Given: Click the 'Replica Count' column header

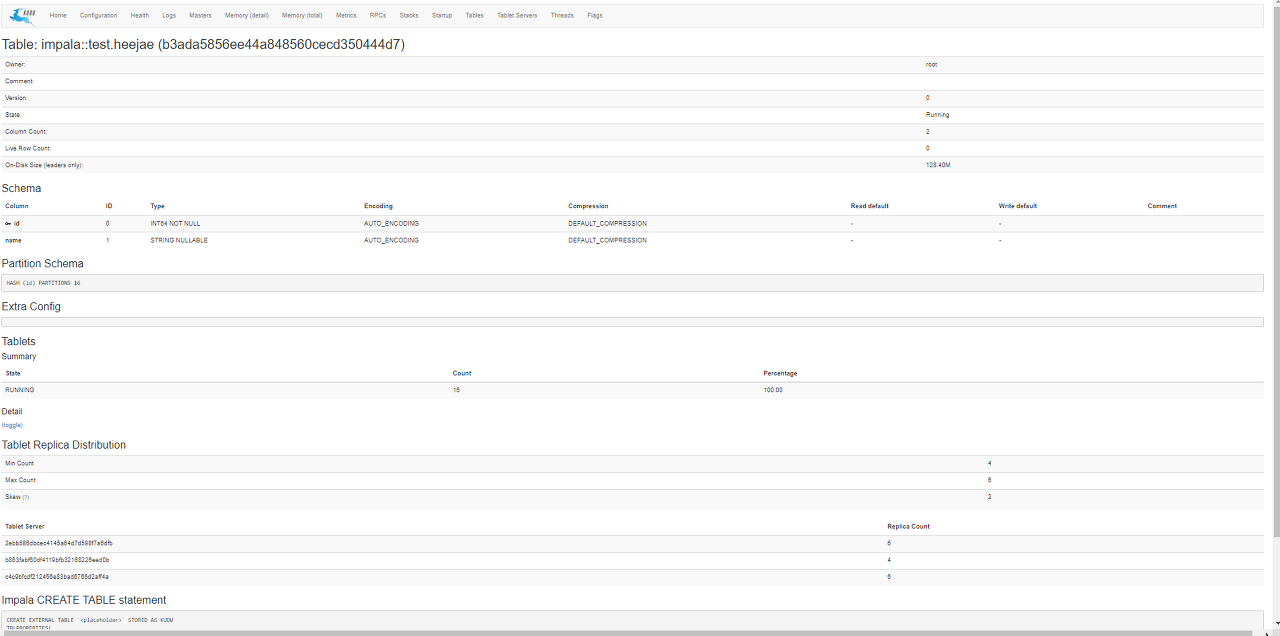Looking at the screenshot, I should pyautogui.click(x=908, y=526).
